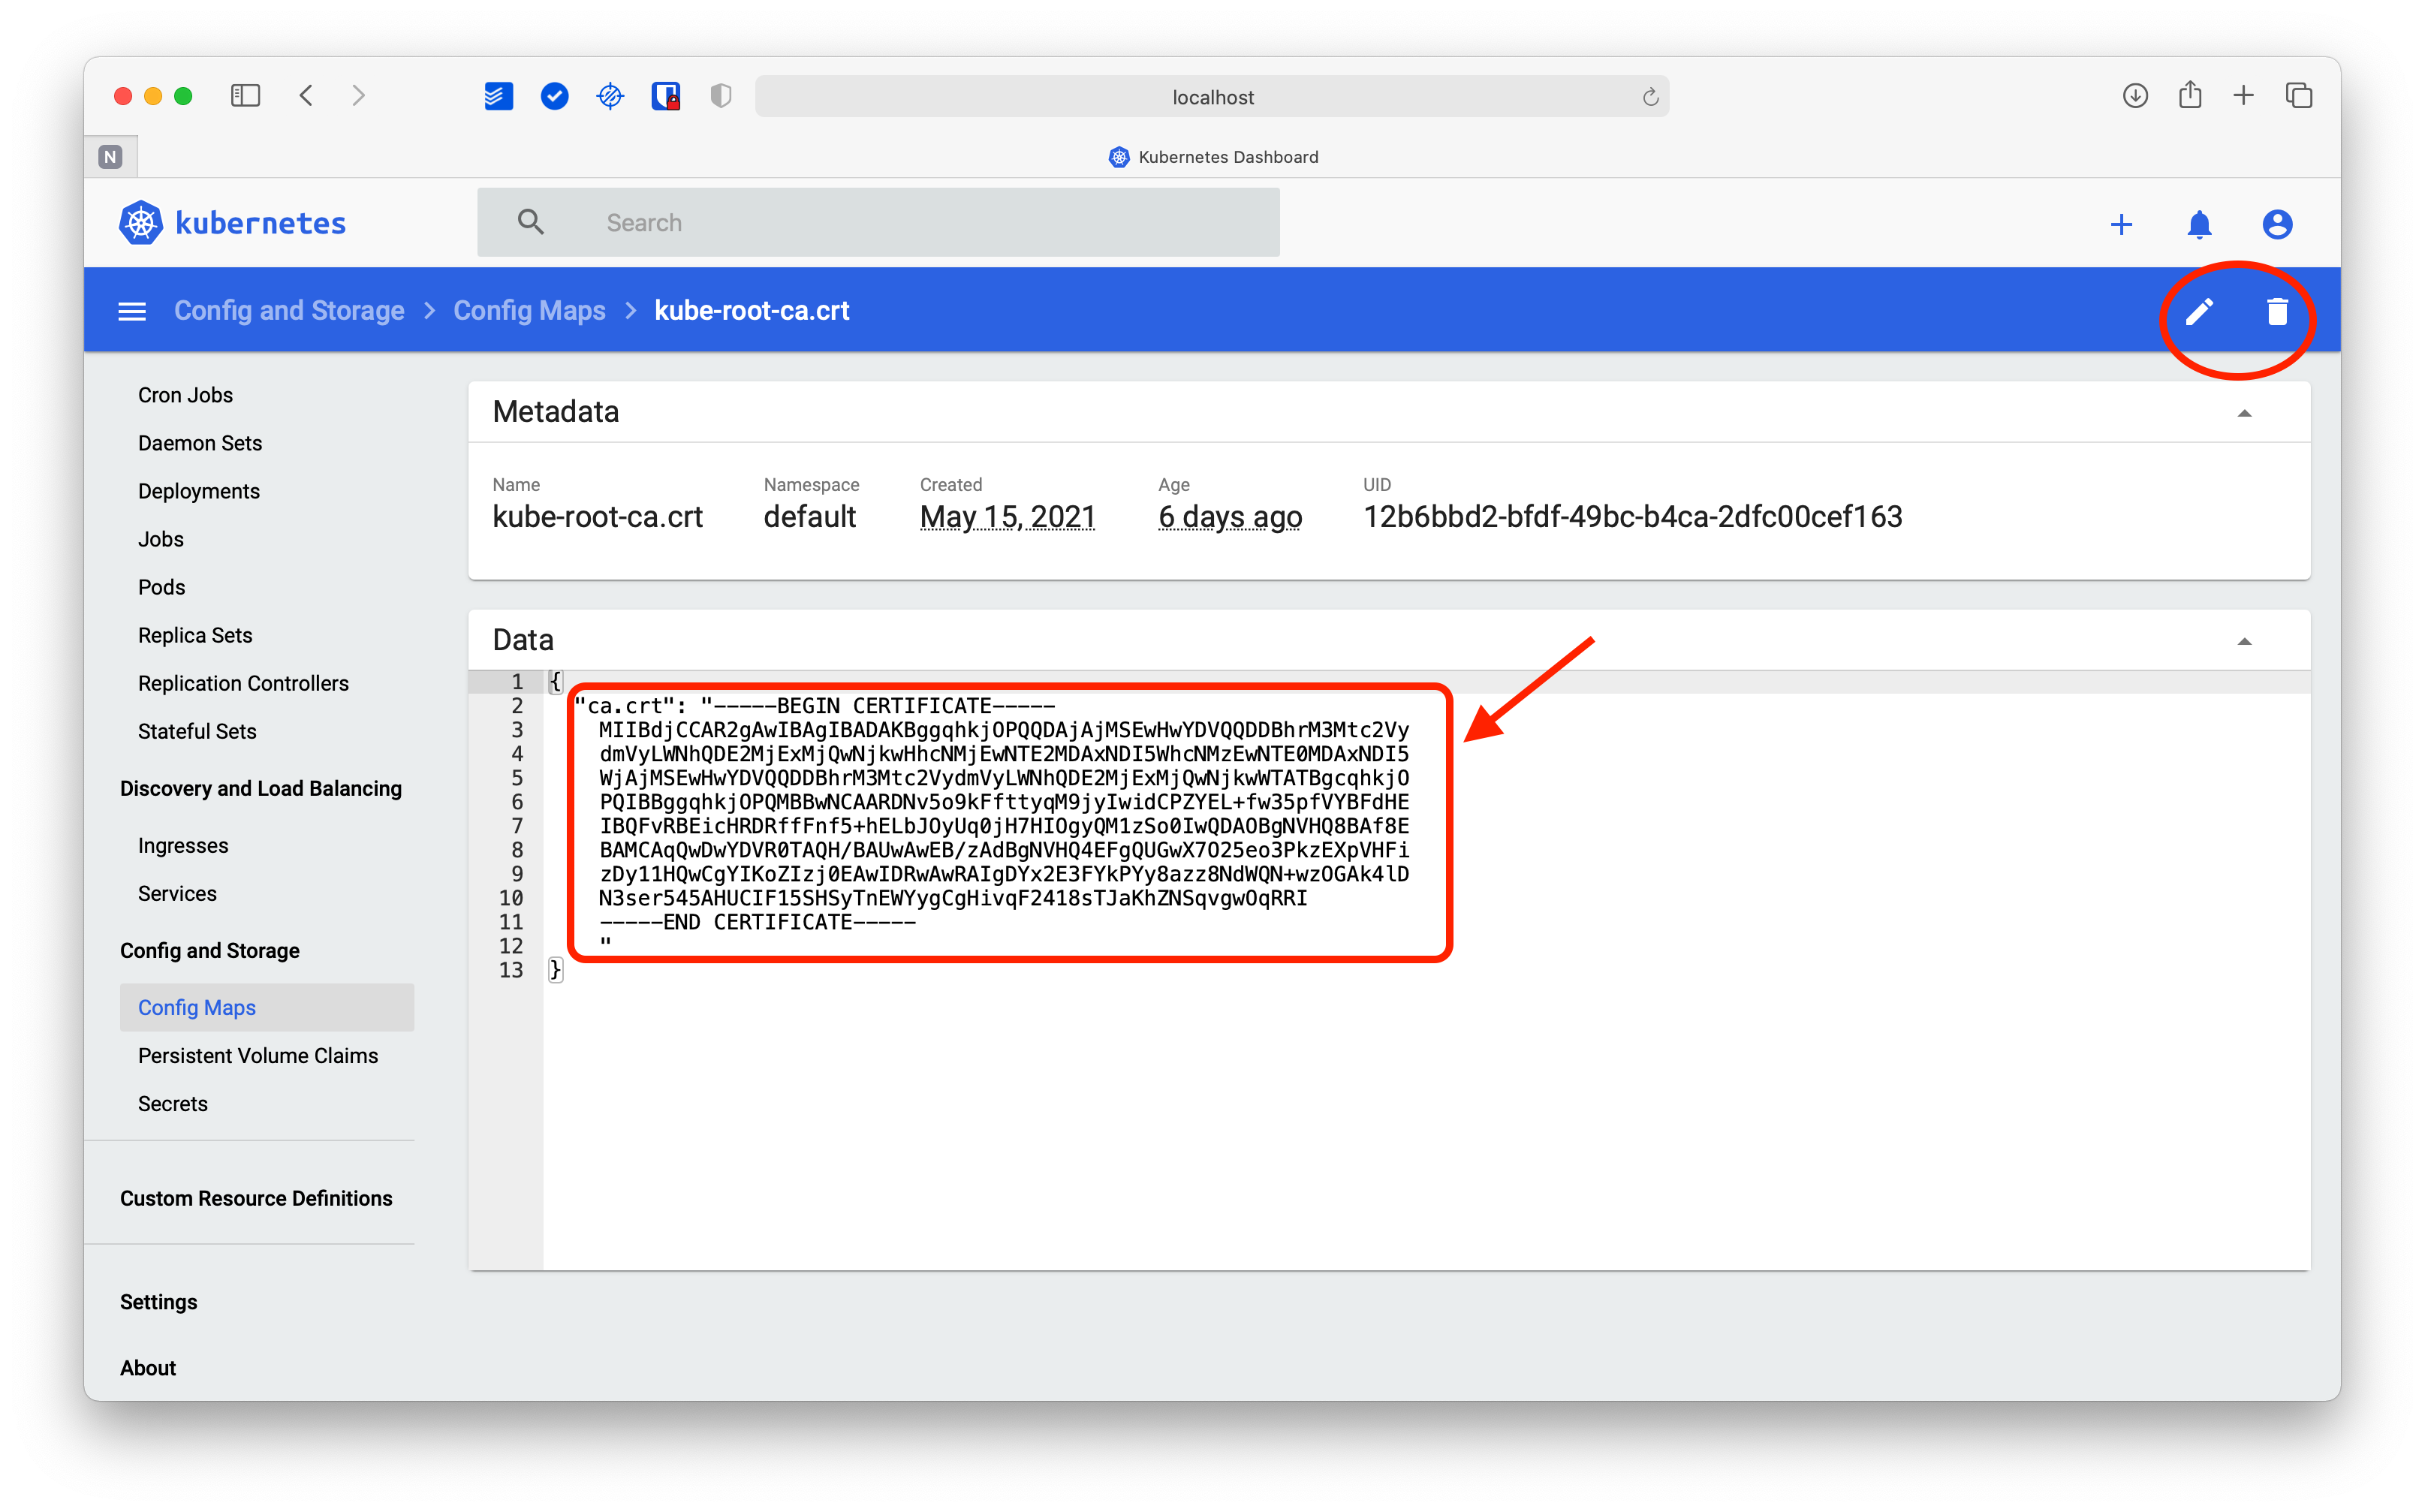Go back with Safari back arrow

click(307, 96)
